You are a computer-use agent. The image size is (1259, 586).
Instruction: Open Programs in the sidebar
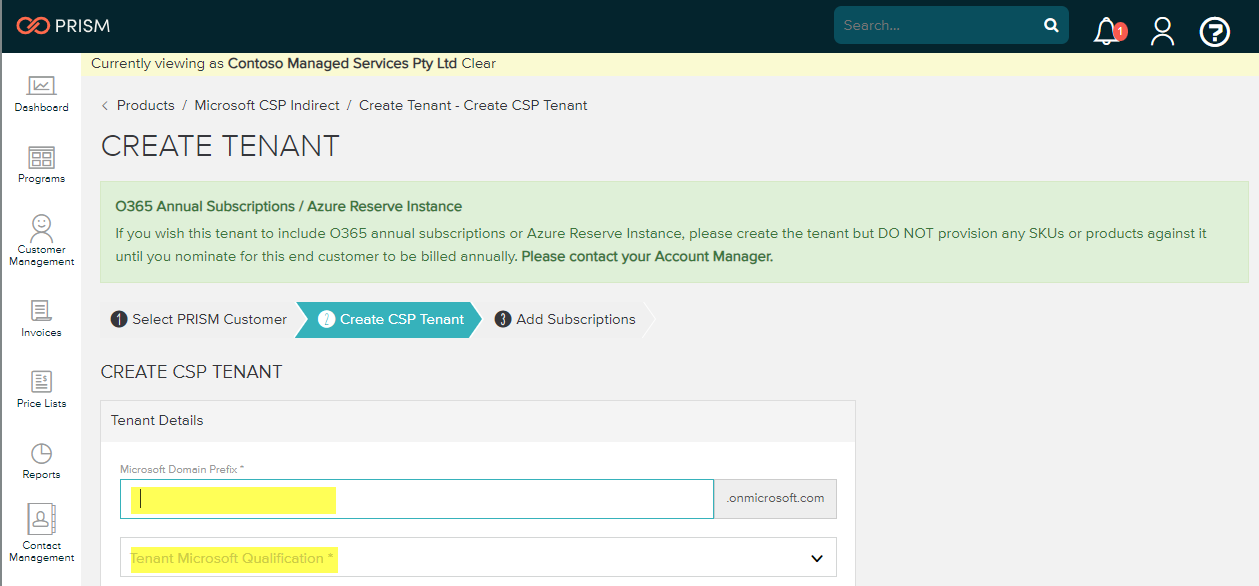[41, 165]
